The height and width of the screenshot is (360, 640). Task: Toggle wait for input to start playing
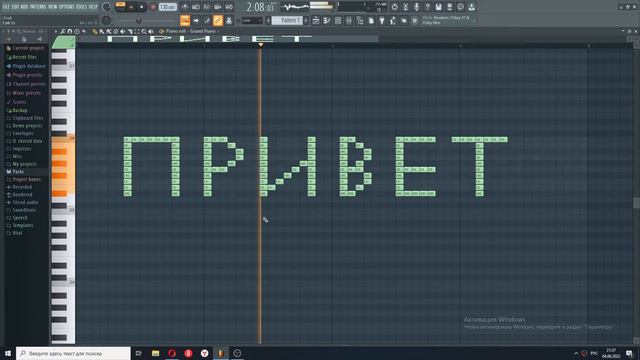pos(196,7)
